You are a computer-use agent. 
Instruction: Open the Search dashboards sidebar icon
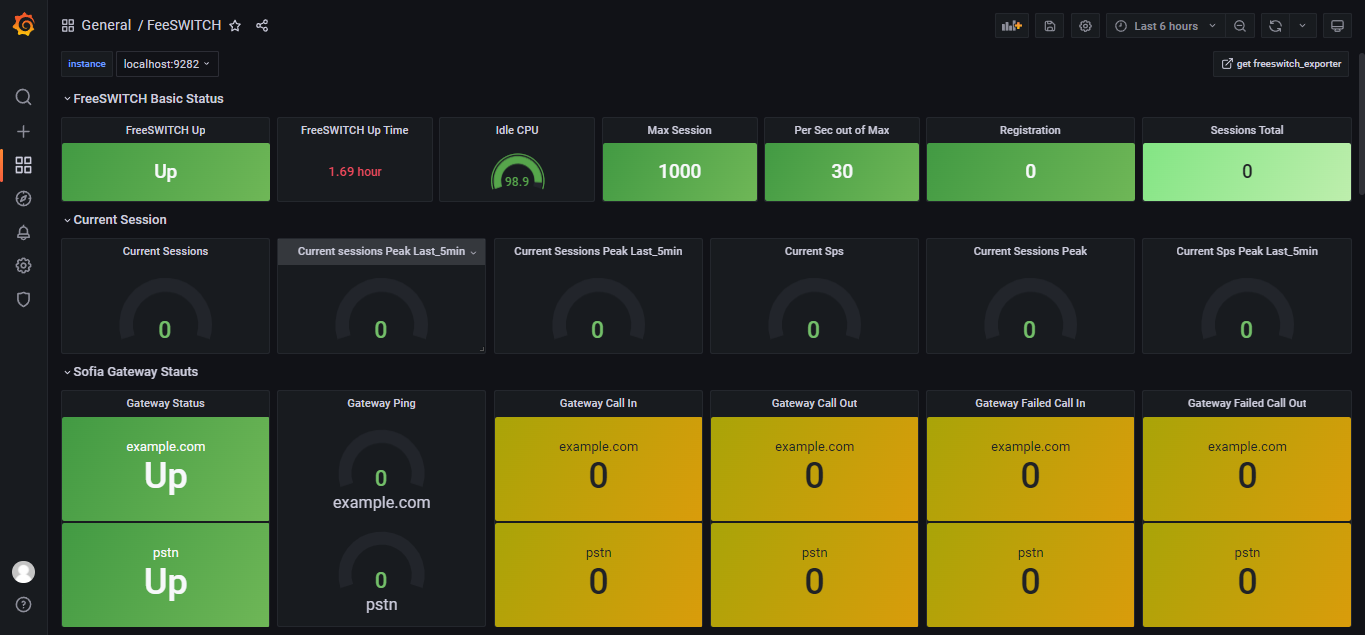point(24,97)
